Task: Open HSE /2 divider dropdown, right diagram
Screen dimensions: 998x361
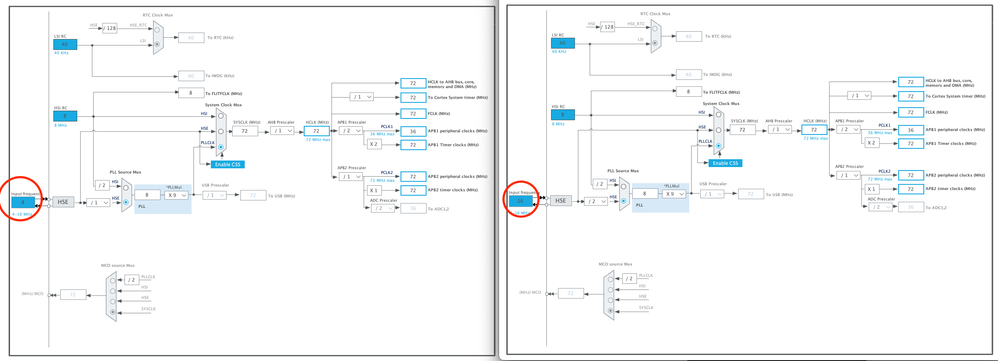Action: (596, 201)
